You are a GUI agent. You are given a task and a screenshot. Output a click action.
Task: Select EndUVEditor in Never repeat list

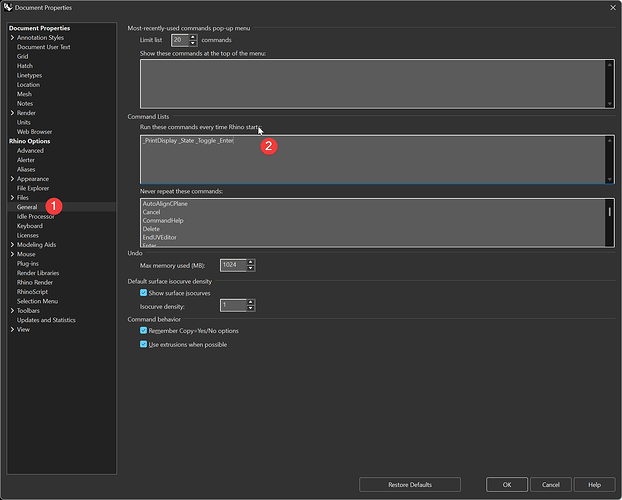pos(159,237)
